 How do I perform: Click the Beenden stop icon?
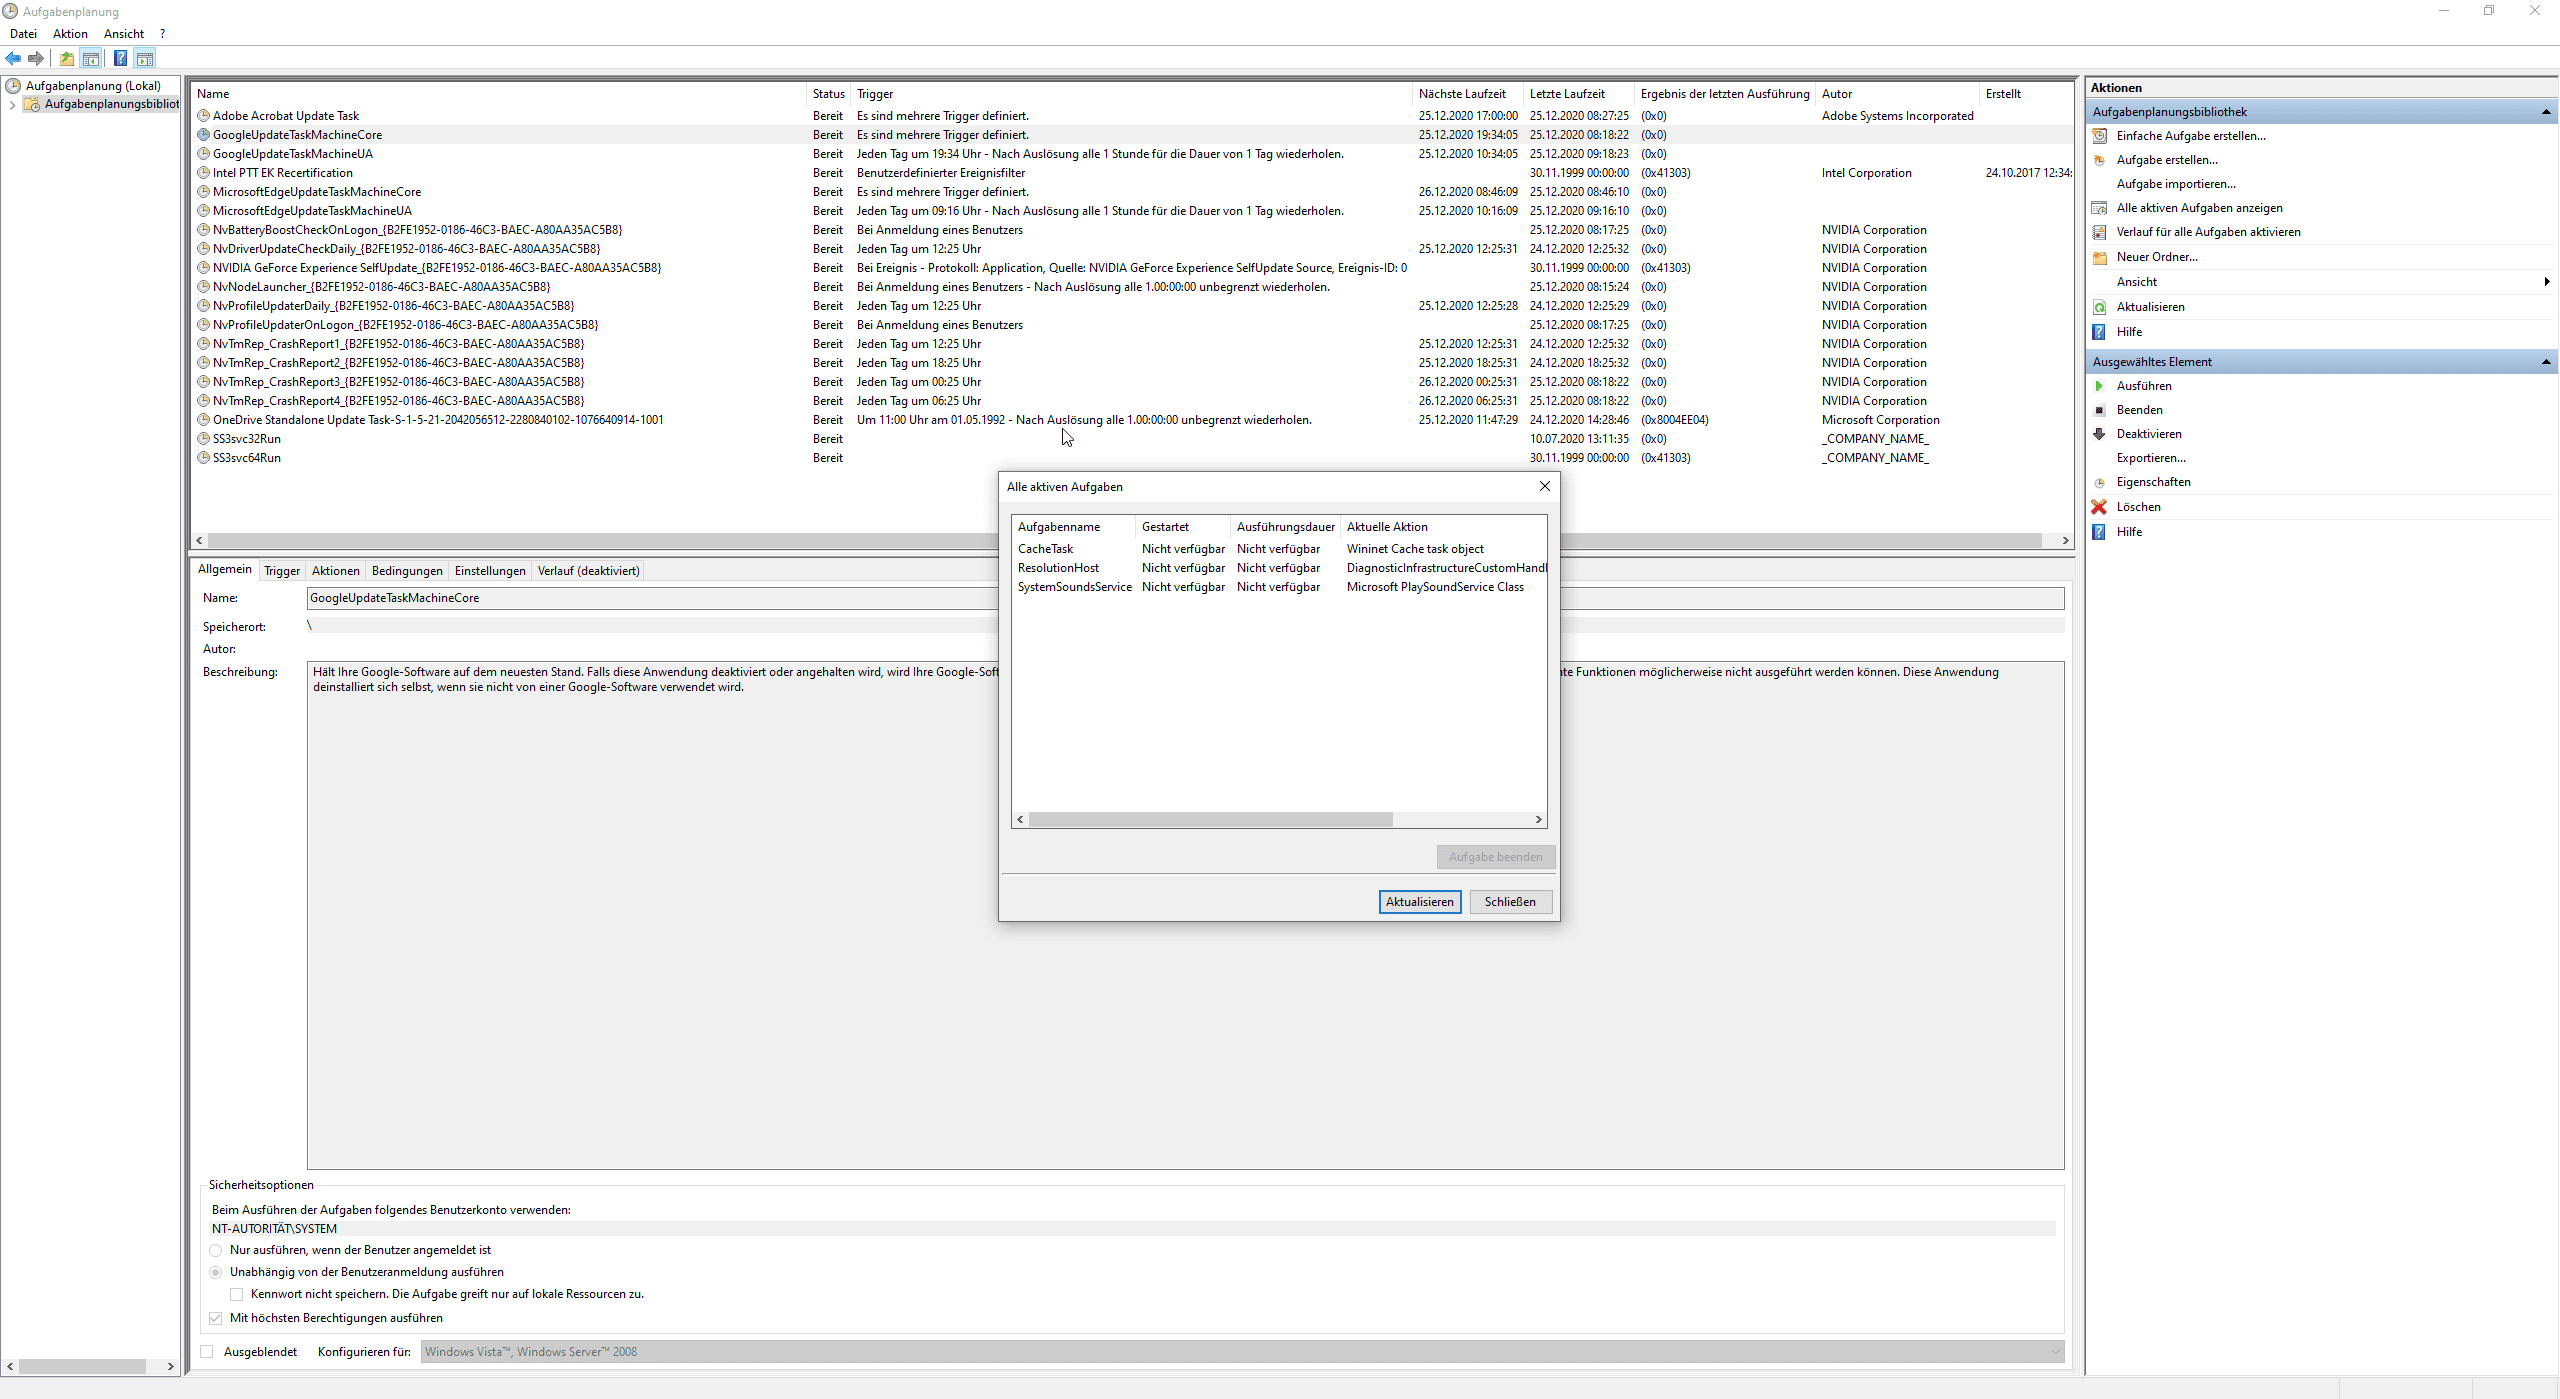(2099, 410)
